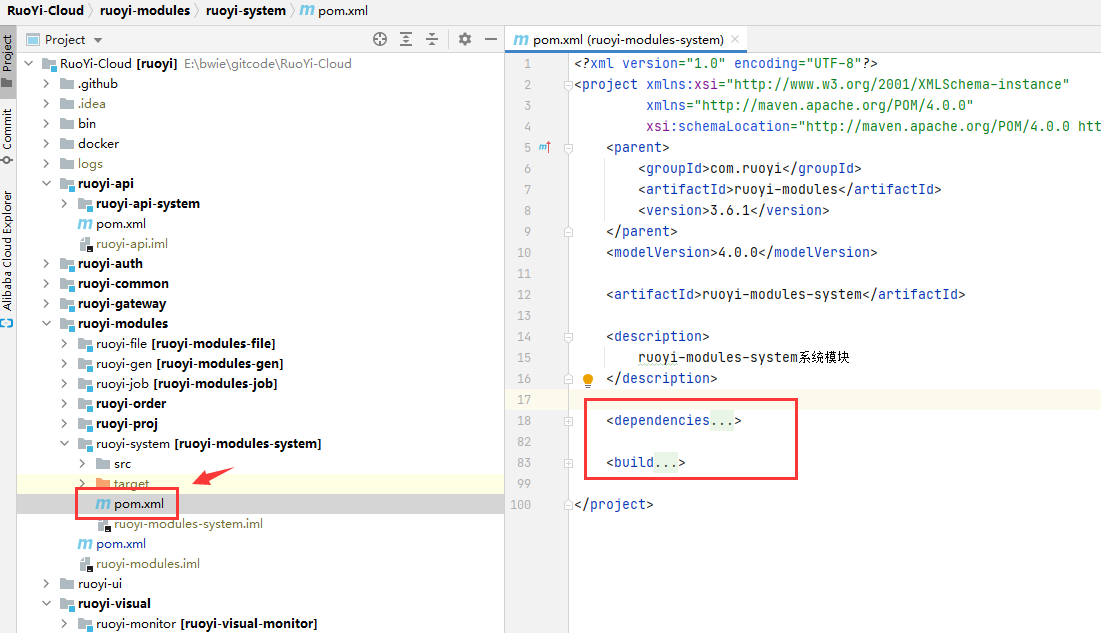Image resolution: width=1101 pixels, height=633 pixels.
Task: Expand the folded dependencies block
Action: click(x=568, y=421)
